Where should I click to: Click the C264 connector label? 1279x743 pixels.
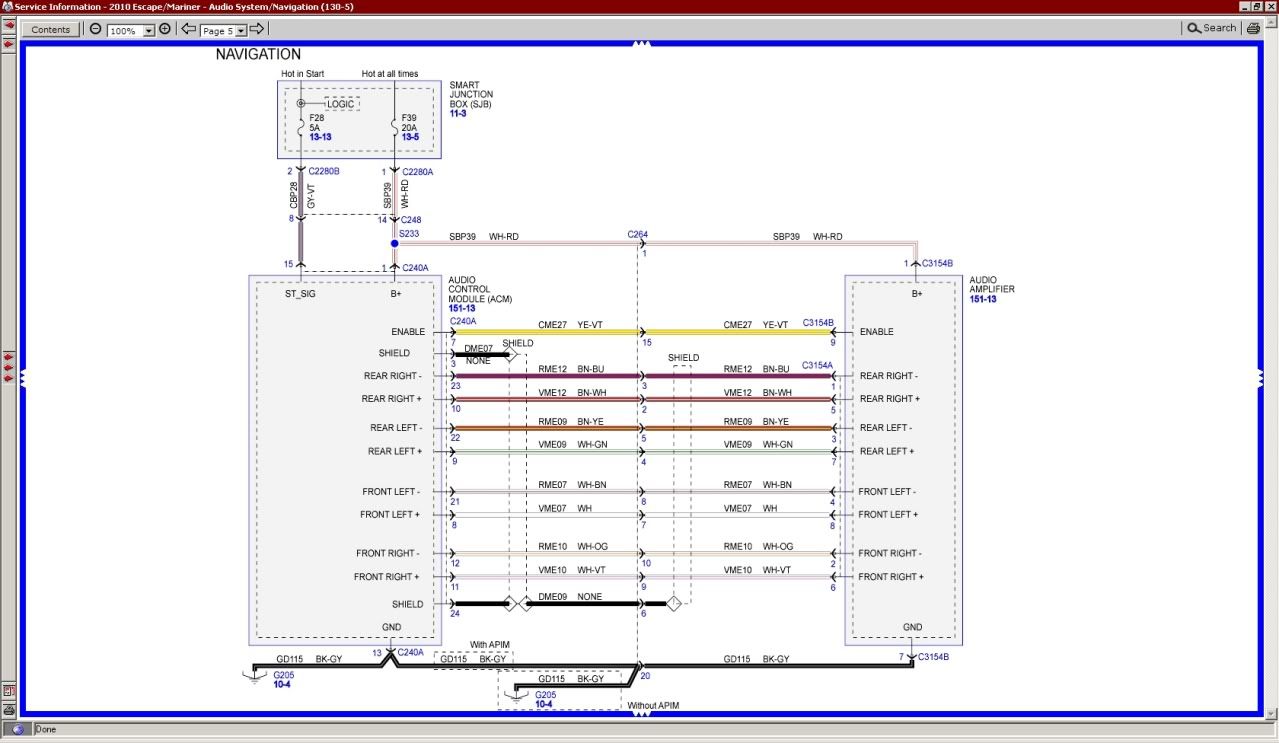point(637,235)
